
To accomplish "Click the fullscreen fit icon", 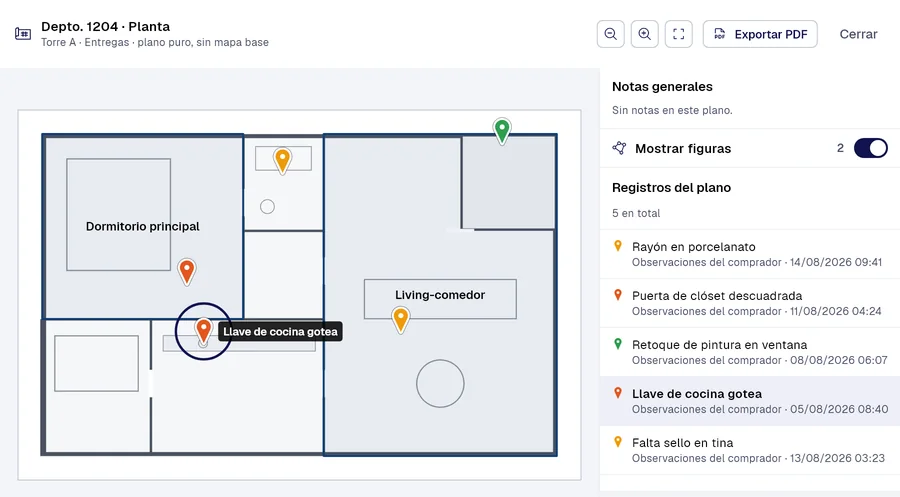I will point(678,34).
